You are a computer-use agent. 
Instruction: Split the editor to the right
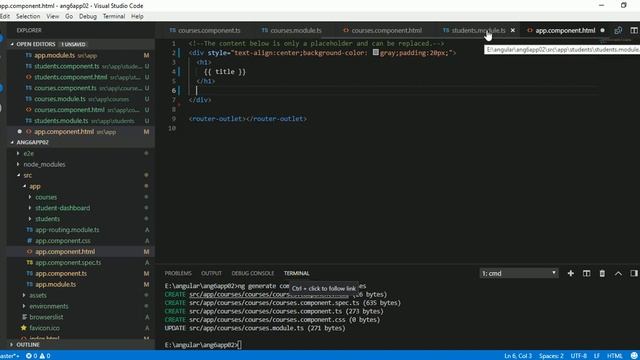(x=634, y=30)
